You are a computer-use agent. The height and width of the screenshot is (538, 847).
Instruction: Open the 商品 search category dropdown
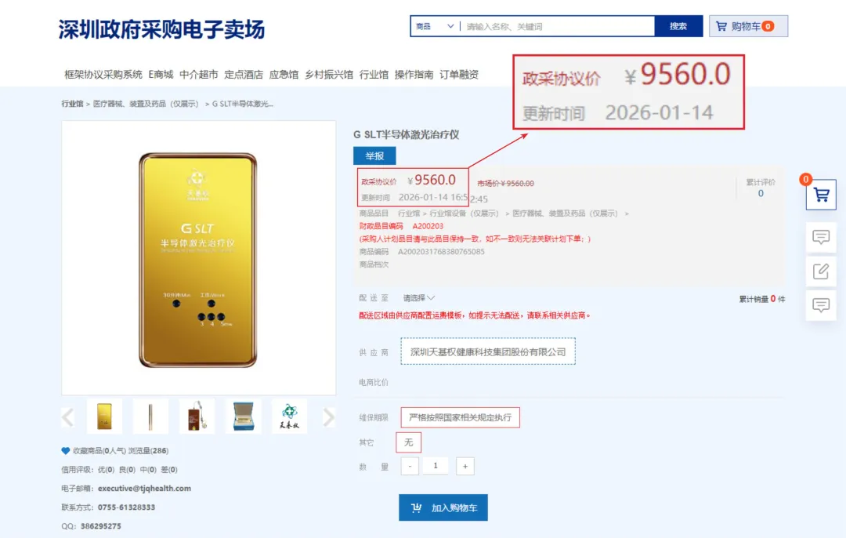pos(435,26)
